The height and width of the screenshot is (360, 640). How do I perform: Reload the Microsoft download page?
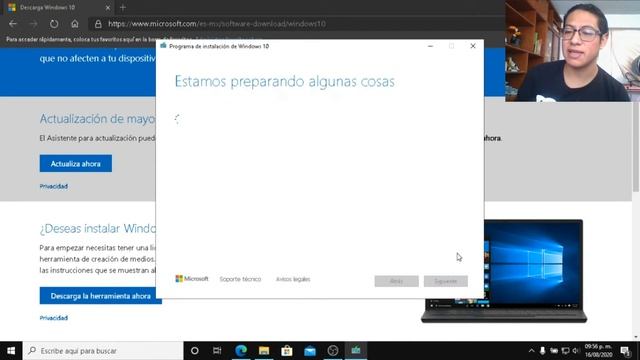coord(54,24)
